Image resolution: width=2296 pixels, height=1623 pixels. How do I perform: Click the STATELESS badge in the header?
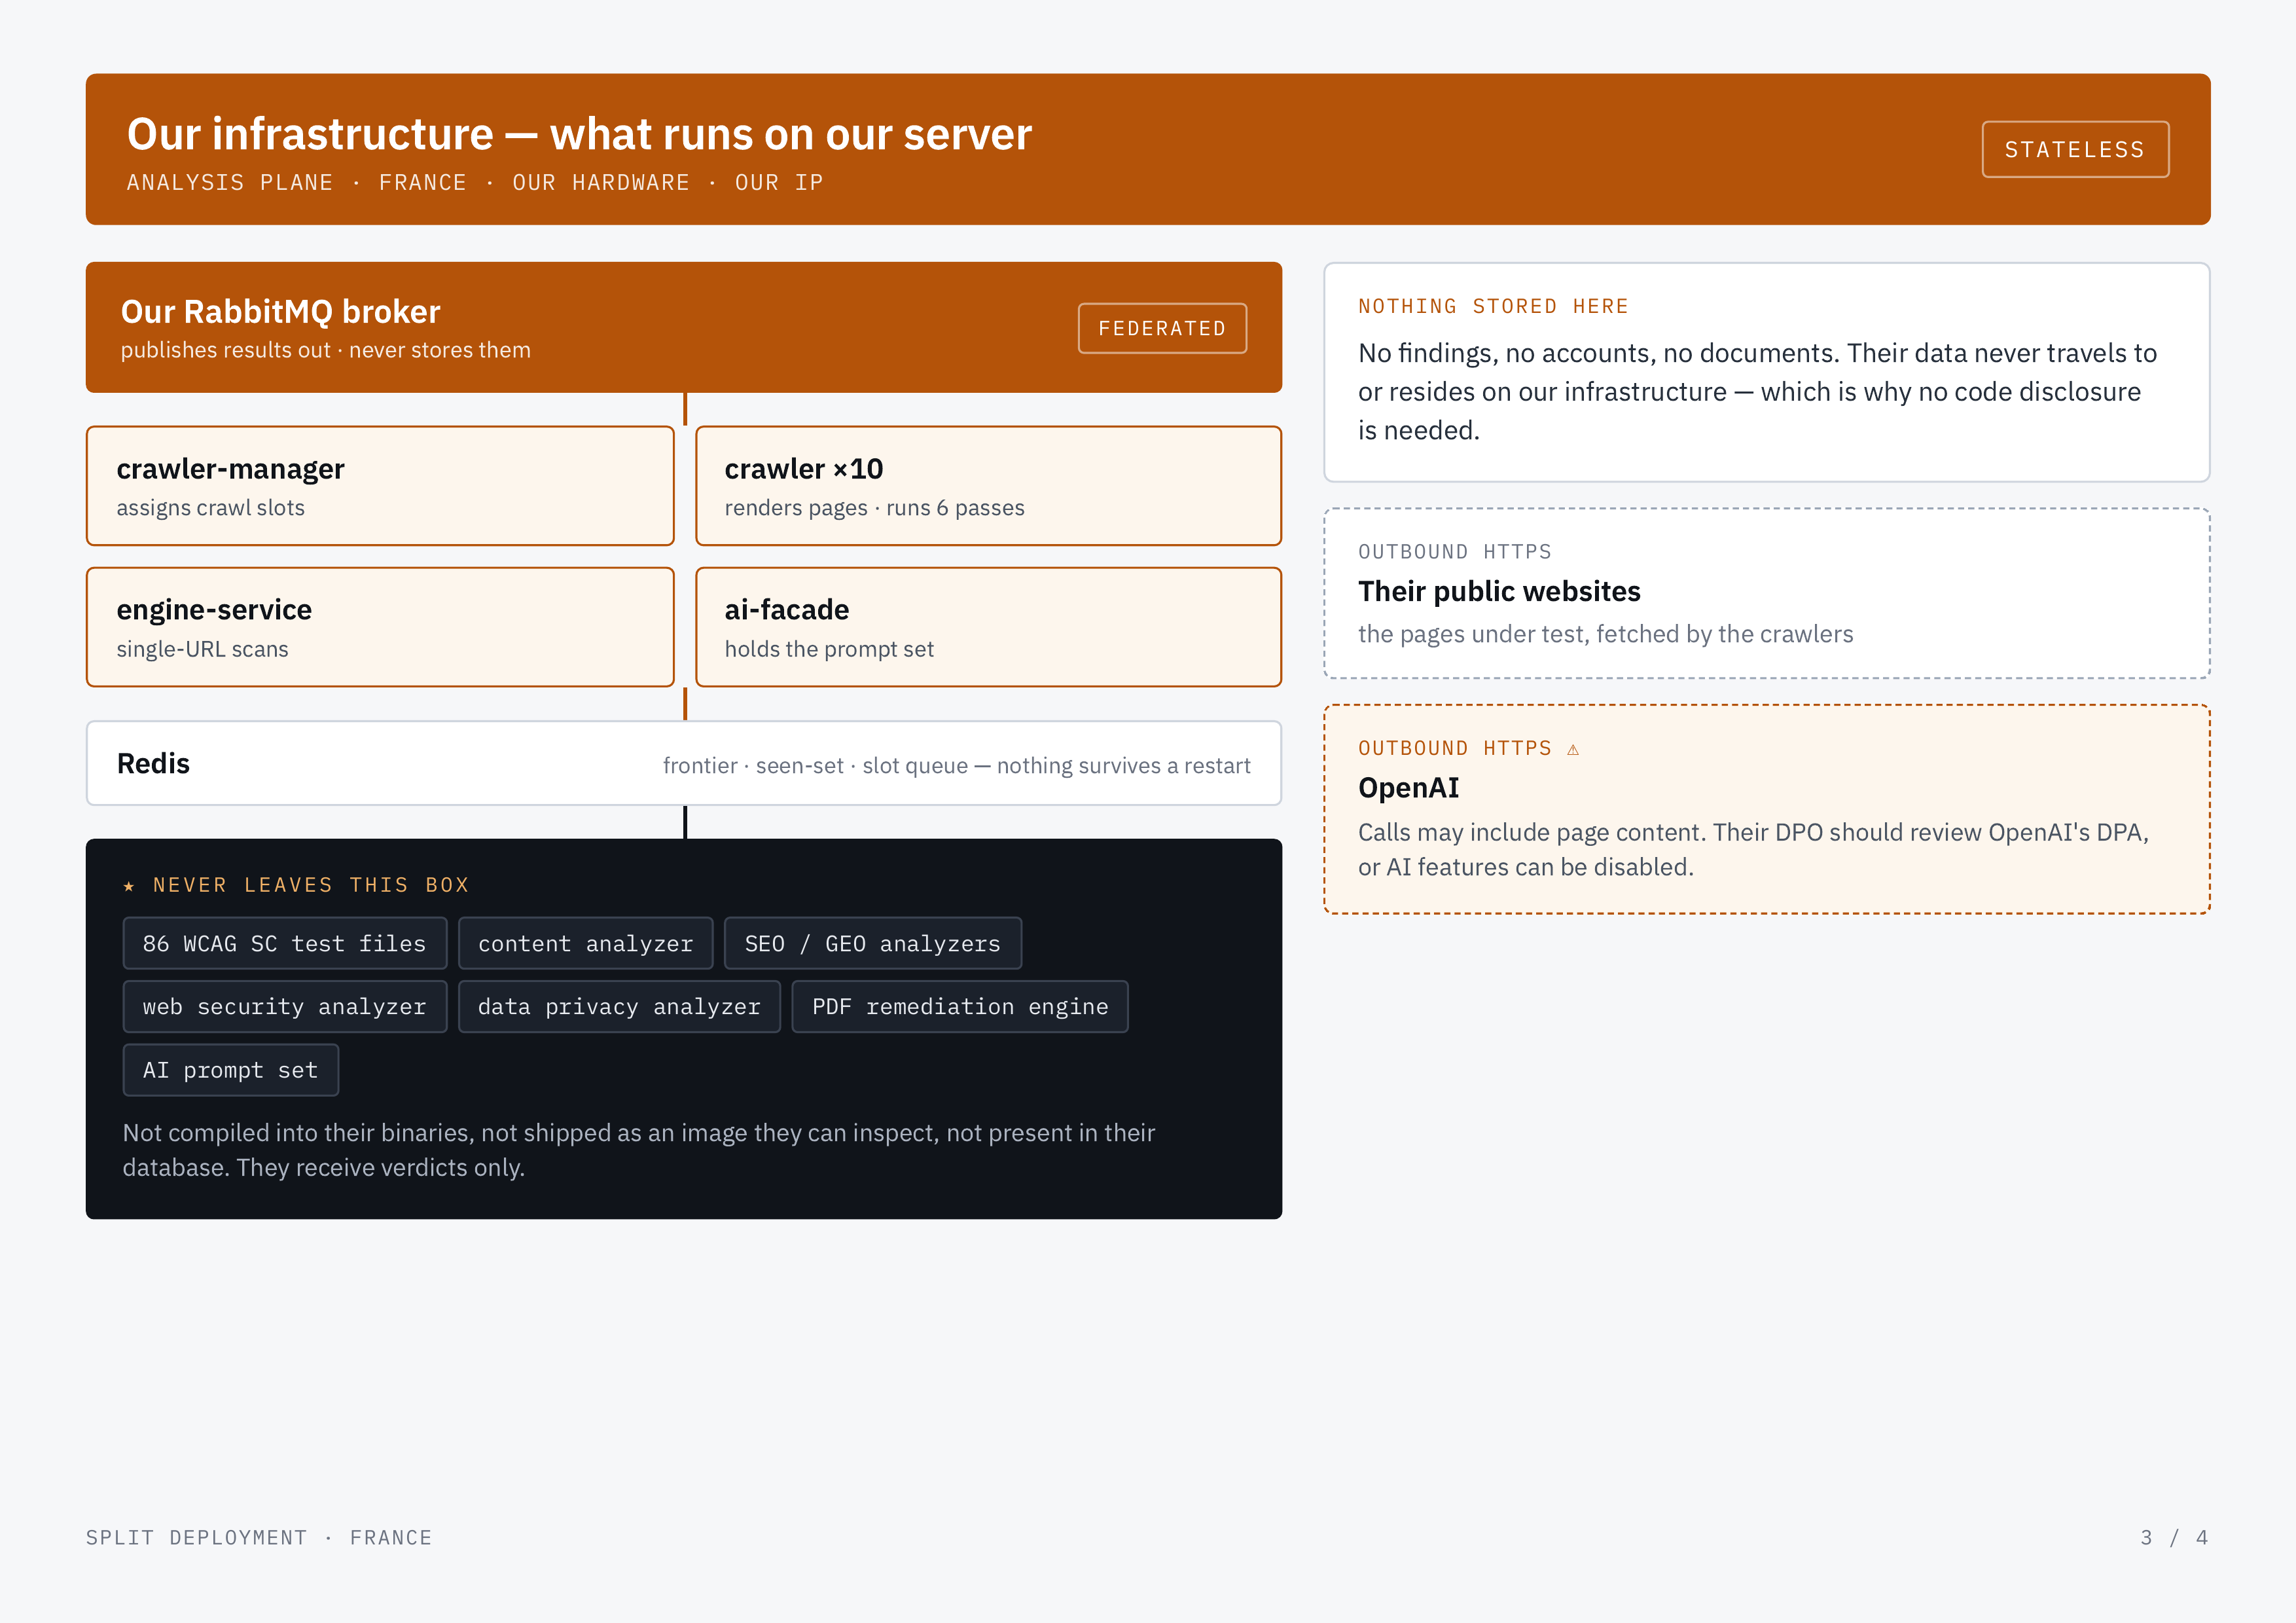[2075, 149]
